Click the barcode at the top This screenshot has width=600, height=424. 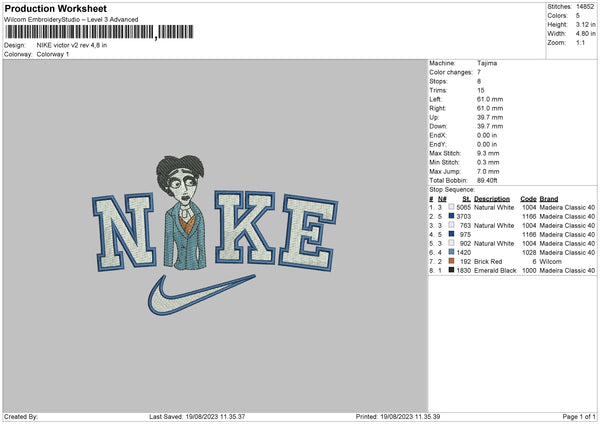pos(99,32)
